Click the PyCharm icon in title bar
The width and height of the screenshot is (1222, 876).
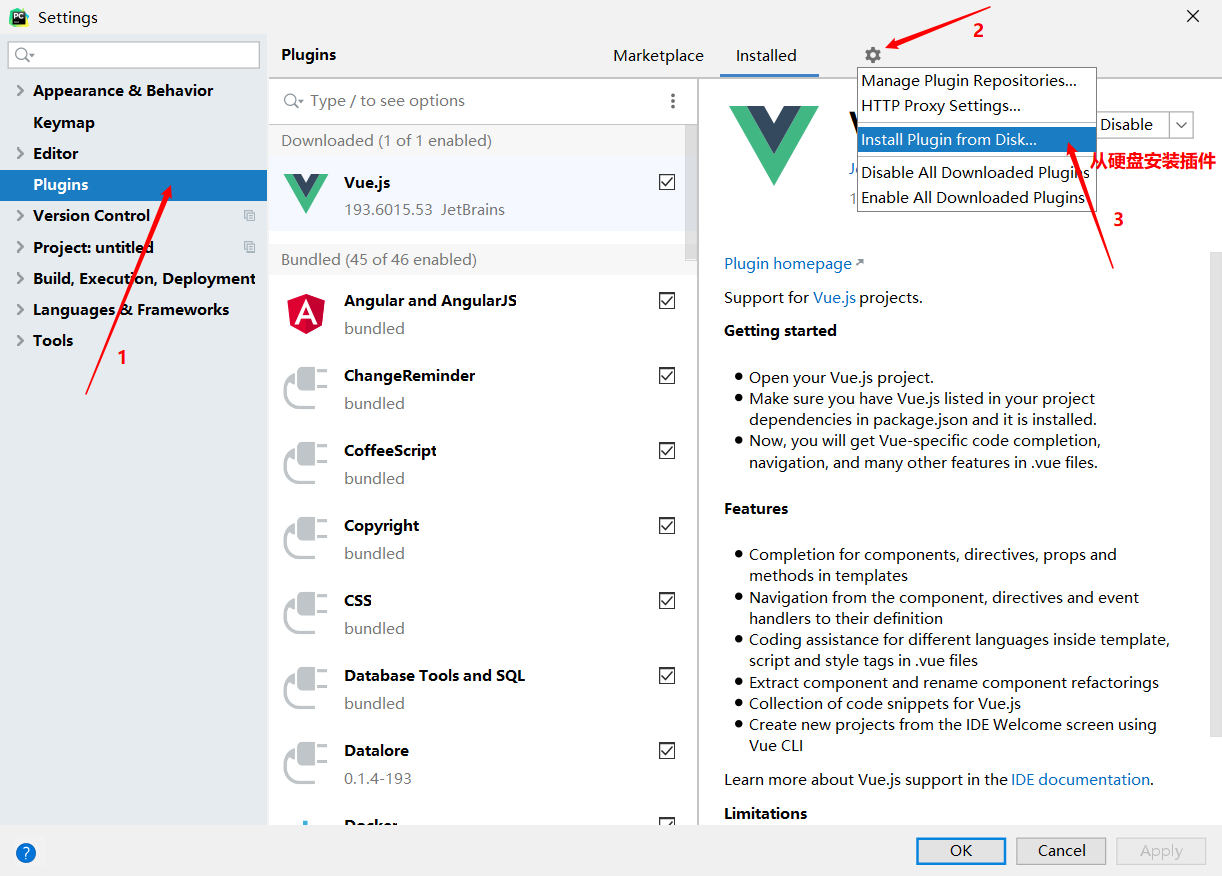click(18, 17)
